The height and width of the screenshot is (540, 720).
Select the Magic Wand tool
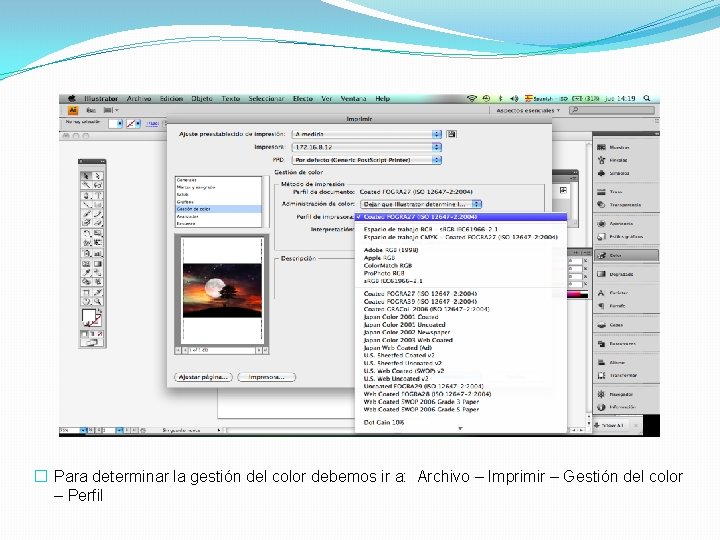pyautogui.click(x=86, y=185)
